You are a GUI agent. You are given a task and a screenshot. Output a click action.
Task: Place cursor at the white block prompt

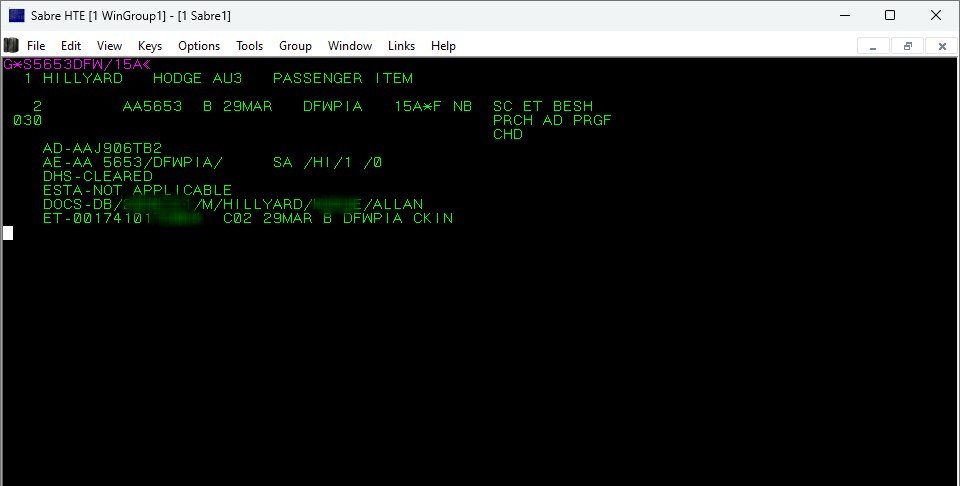pyautogui.click(x=8, y=233)
